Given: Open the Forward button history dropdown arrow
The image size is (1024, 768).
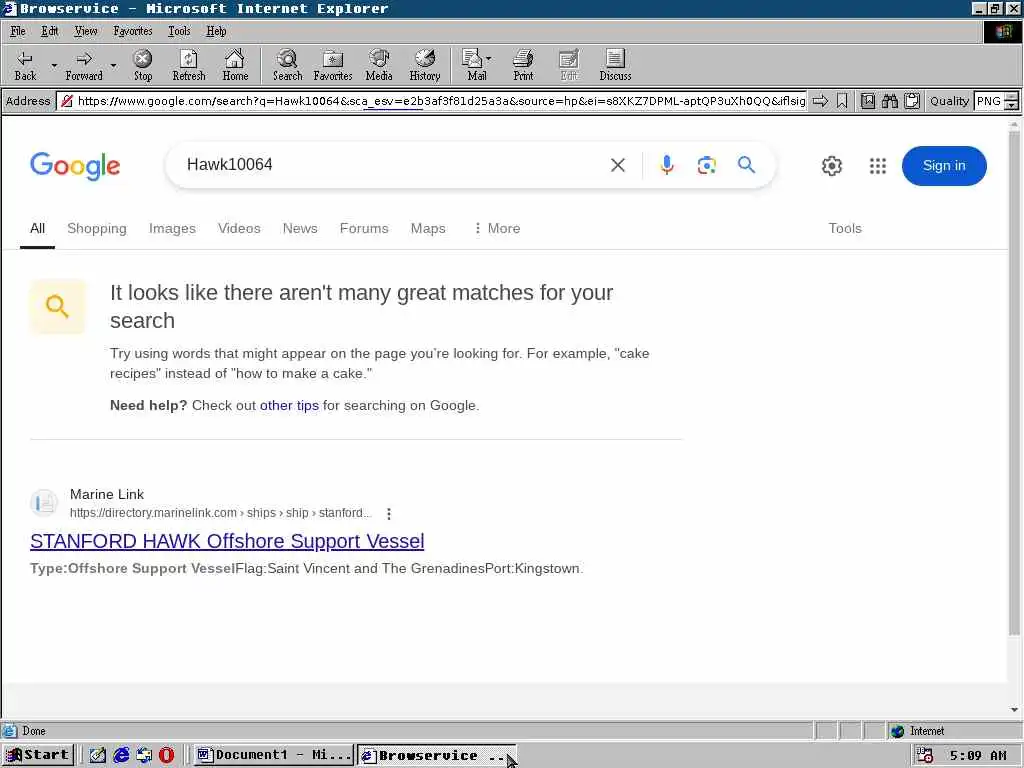Looking at the screenshot, I should click(114, 65).
